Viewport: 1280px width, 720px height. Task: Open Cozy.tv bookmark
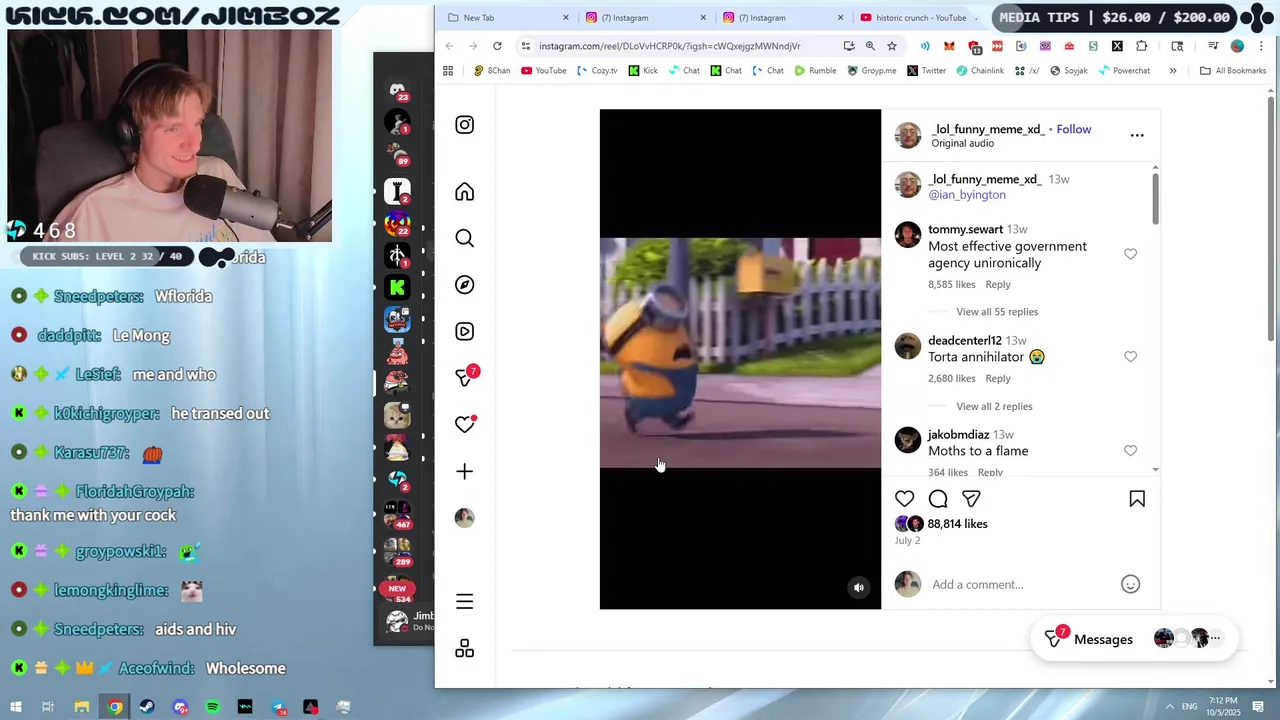597,71
